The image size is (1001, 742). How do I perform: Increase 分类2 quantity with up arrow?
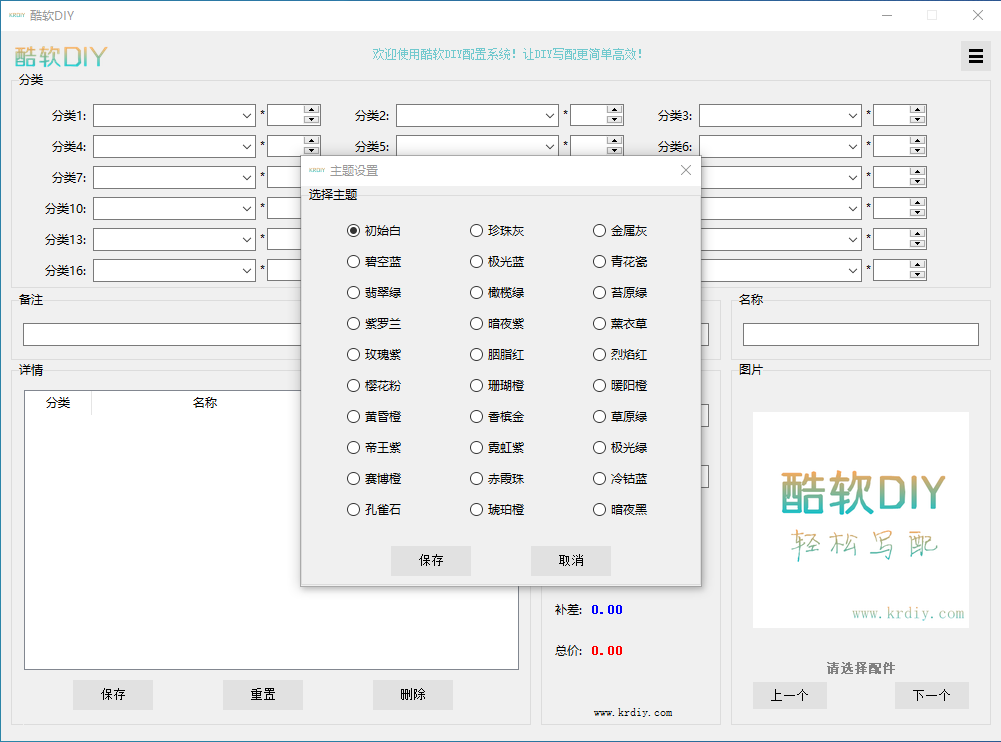coord(614,110)
